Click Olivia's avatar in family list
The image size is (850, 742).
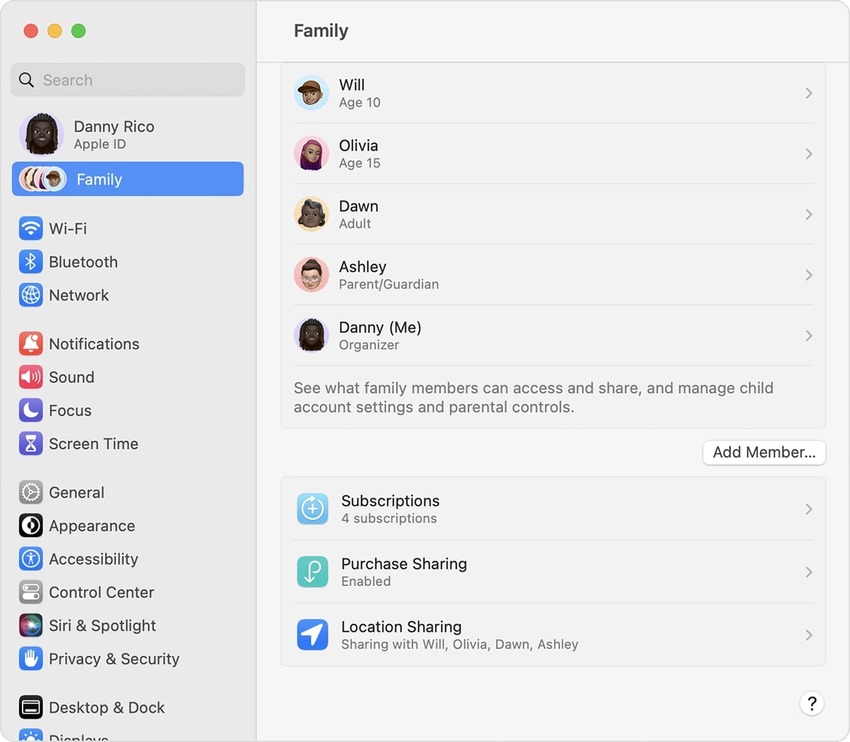(311, 154)
